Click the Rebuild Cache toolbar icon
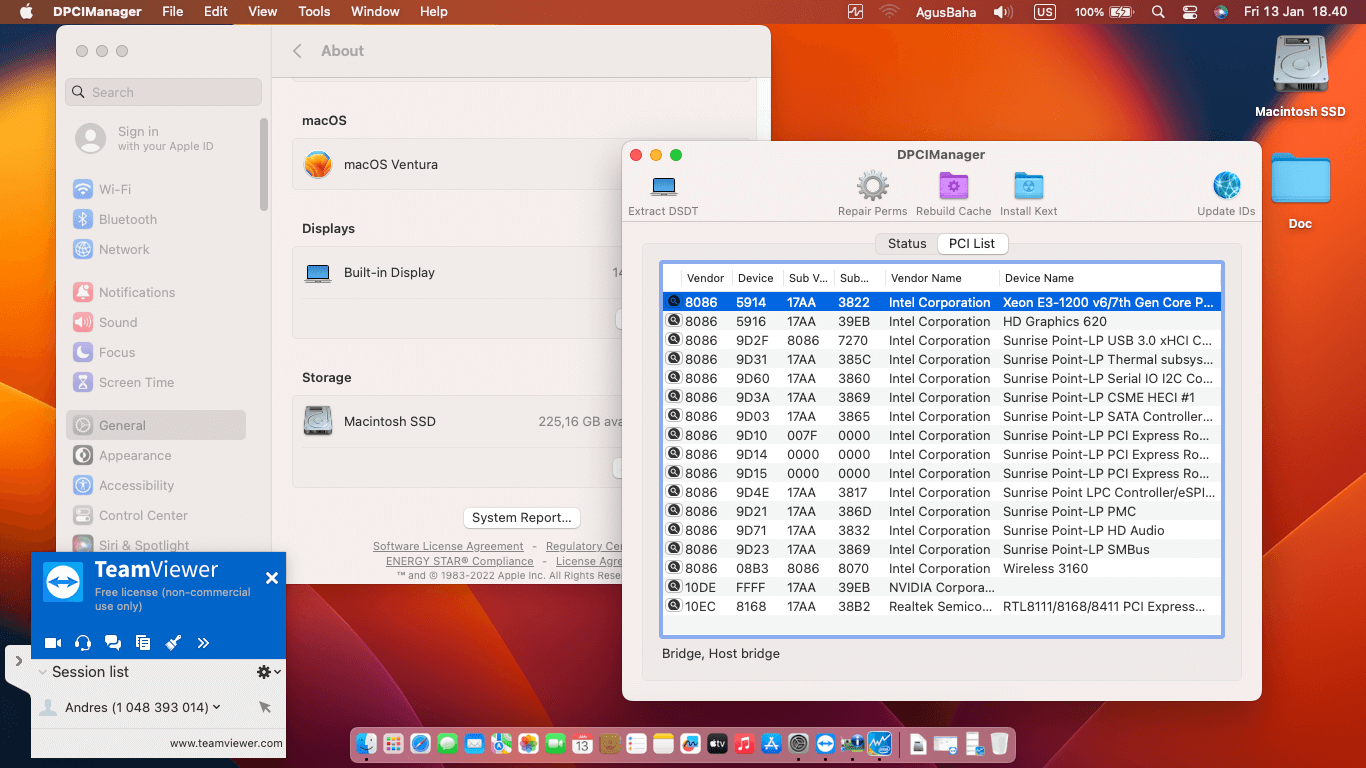The width and height of the screenshot is (1366, 768). click(x=953, y=186)
